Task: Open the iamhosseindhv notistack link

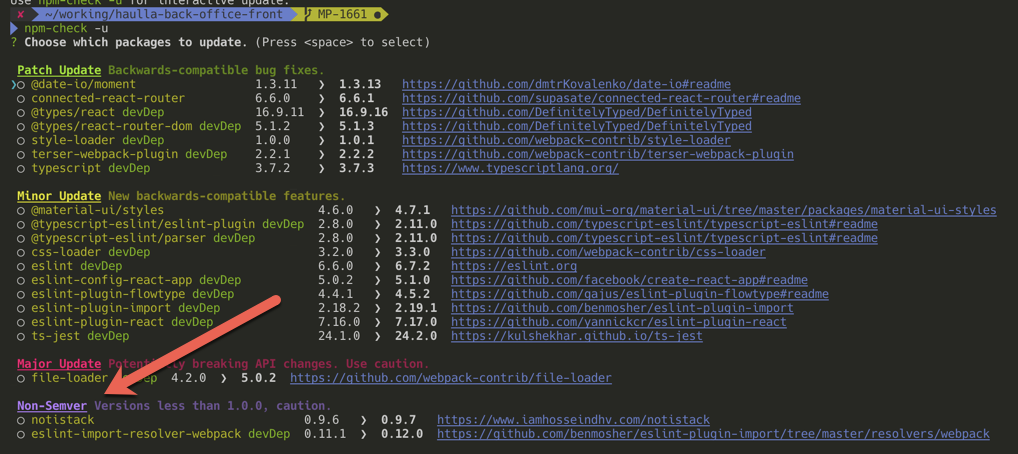Action: tap(573, 420)
